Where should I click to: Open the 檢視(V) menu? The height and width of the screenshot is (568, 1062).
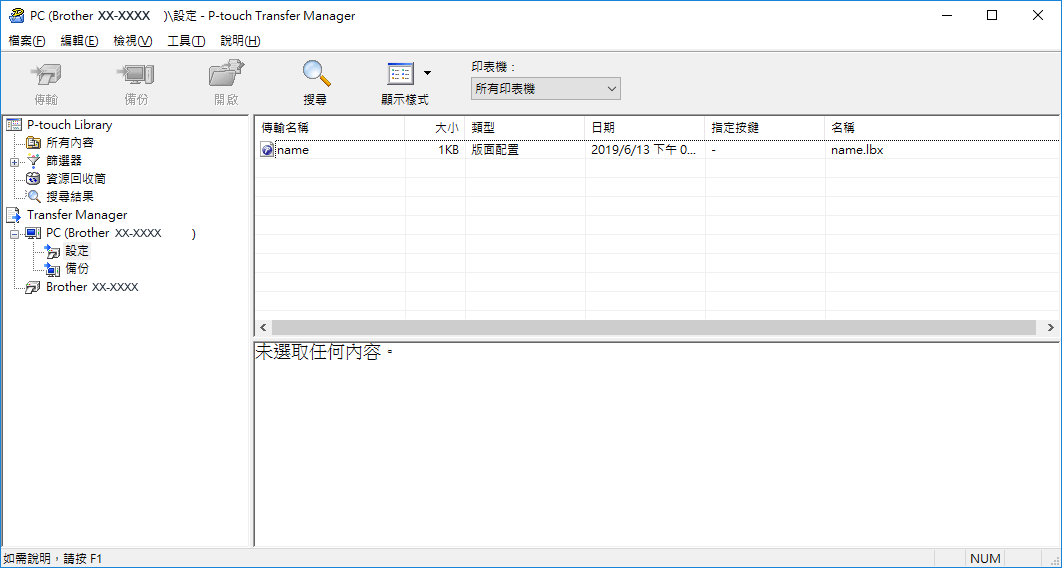click(x=133, y=41)
